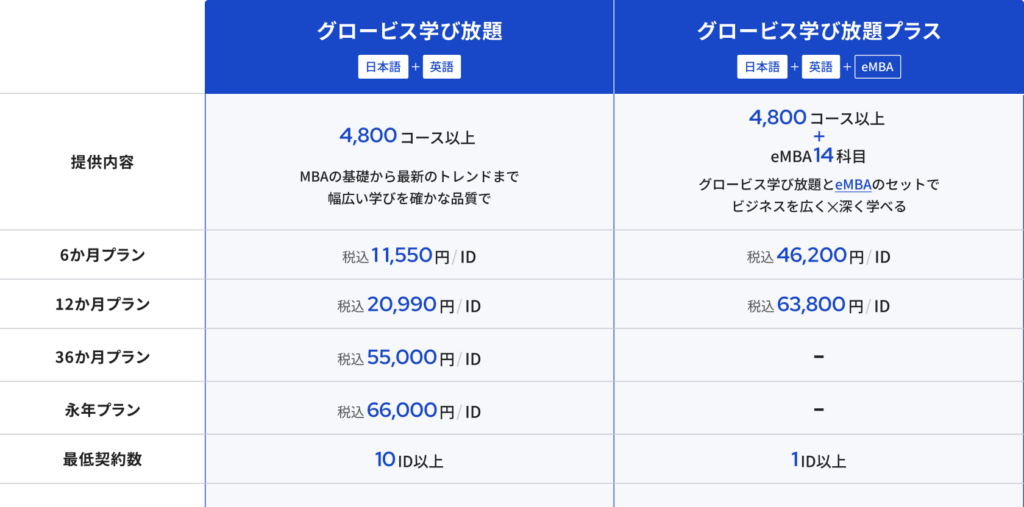The width and height of the screenshot is (1024, 507).
Task: Open the underlined eMBA link in description
Action: (x=853, y=185)
